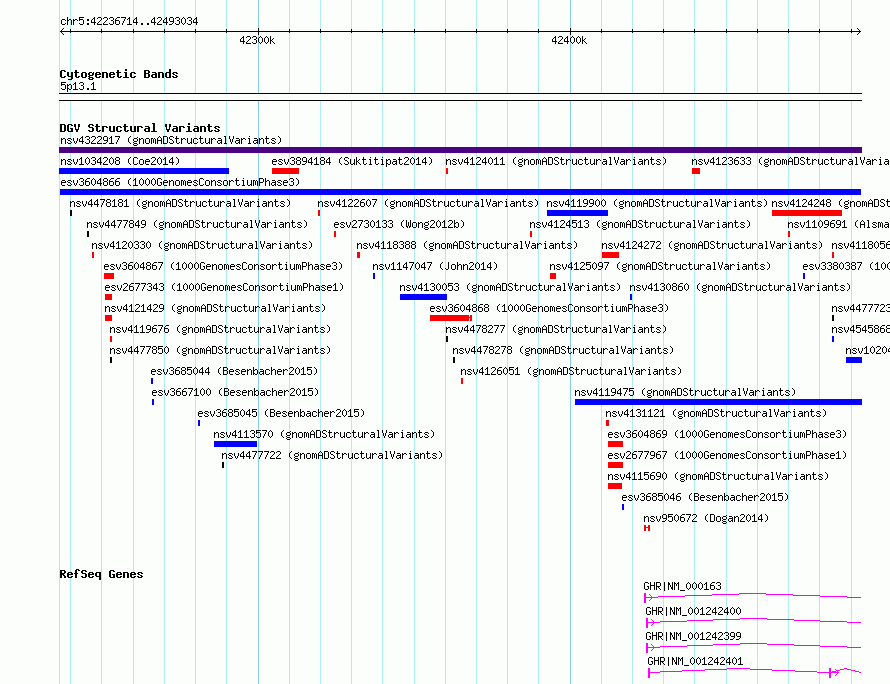Image resolution: width=890 pixels, height=684 pixels.
Task: Open esv3604867 1000Genomes variant label
Action: coord(223,266)
